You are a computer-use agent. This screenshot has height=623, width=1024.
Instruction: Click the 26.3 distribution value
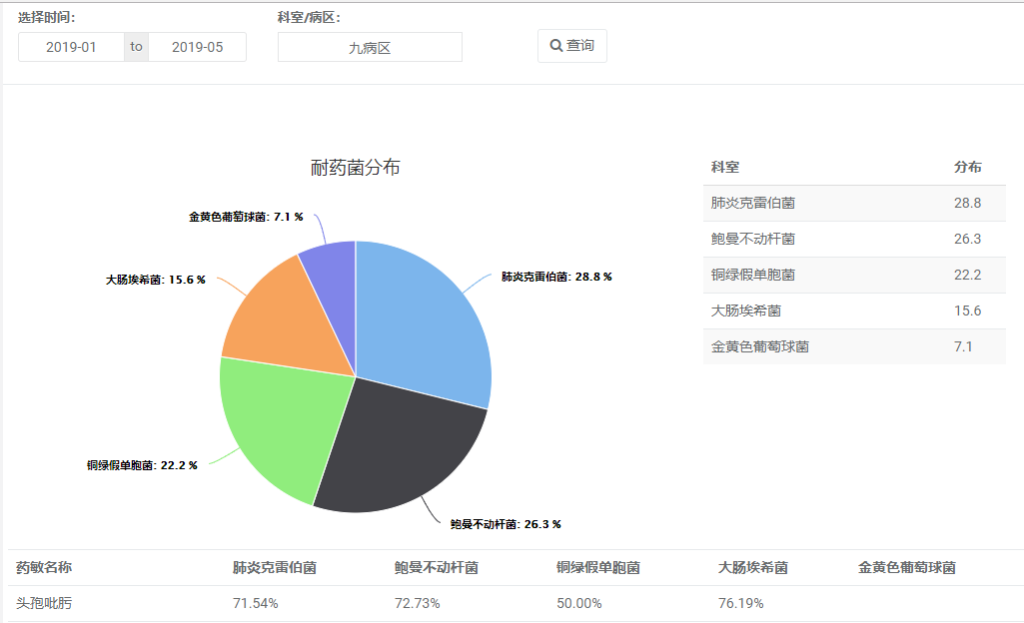coord(967,239)
